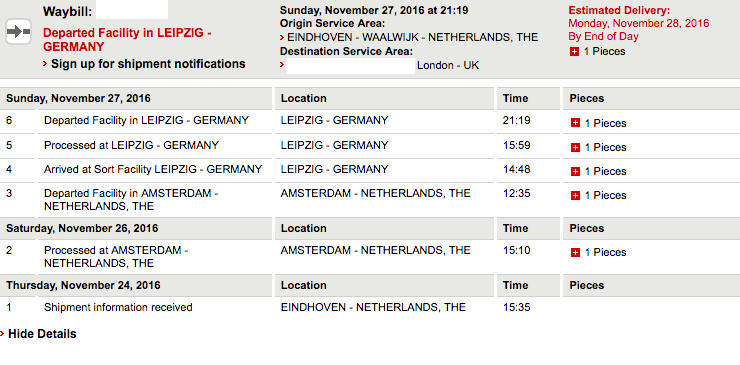Click Sunday, November 27, 2016 date header
Image resolution: width=740 pixels, height=365 pixels.
78,99
